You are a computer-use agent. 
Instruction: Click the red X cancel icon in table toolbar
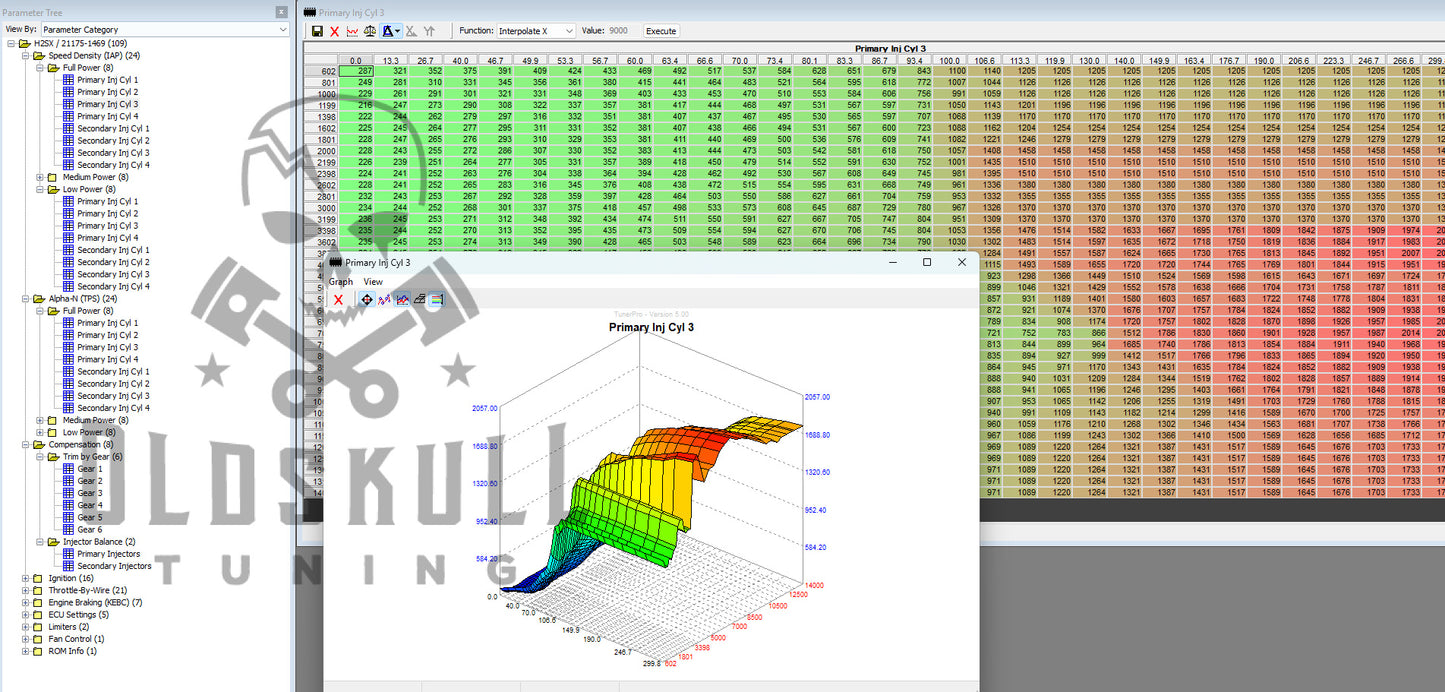335,32
